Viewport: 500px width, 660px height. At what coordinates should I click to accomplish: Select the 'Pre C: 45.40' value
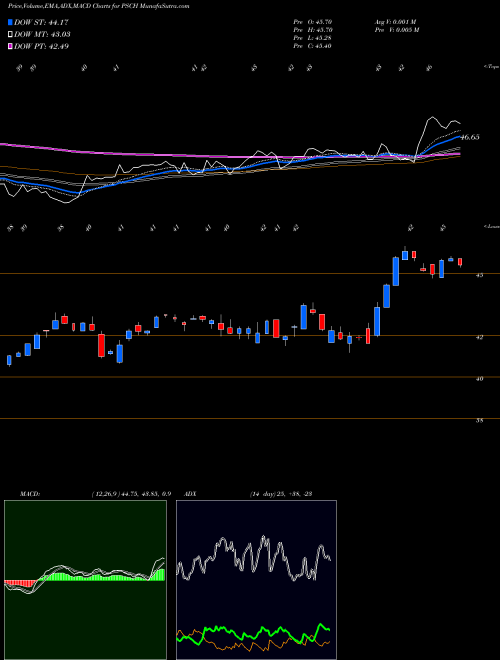(x=313, y=45)
